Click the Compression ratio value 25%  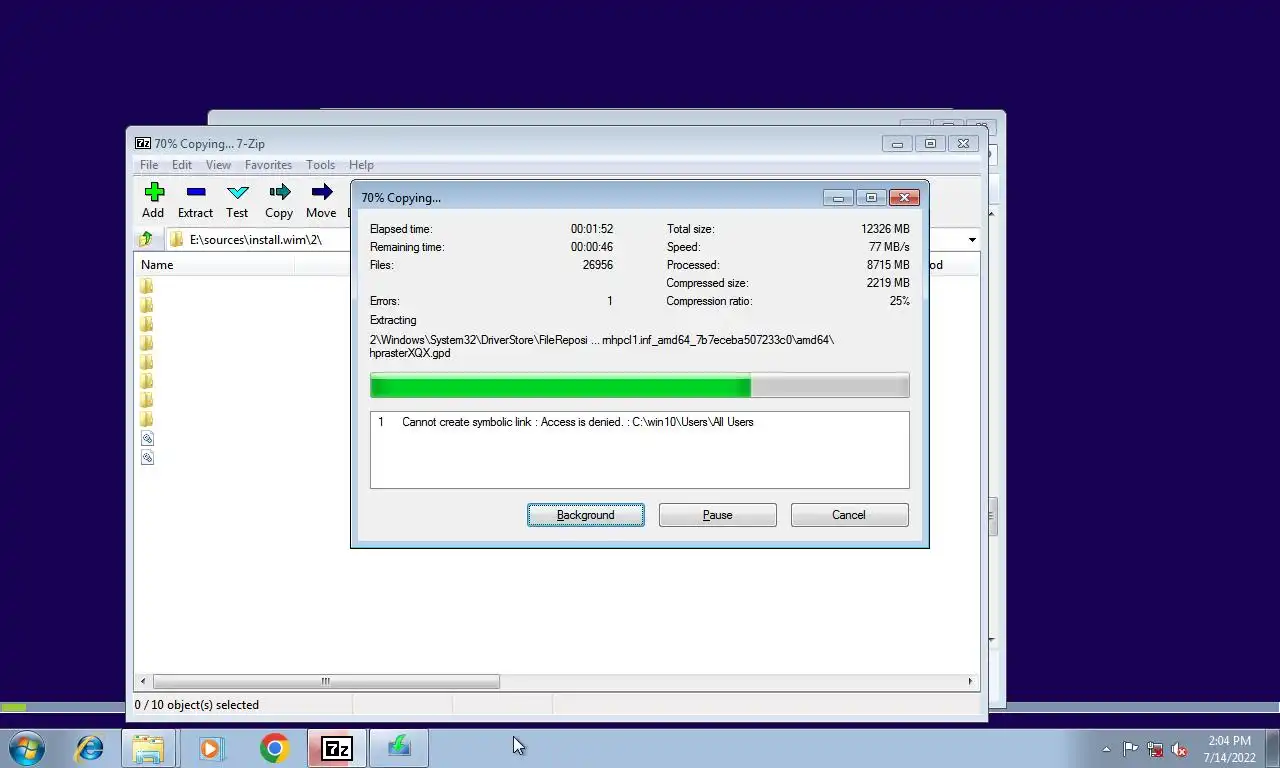tap(899, 301)
